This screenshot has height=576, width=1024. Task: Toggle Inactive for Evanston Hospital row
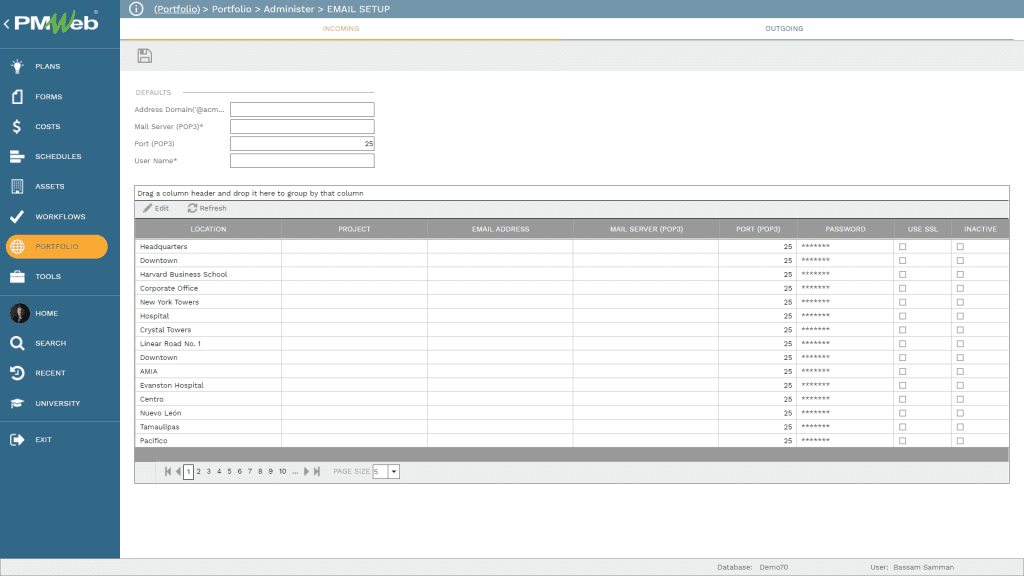(960, 385)
